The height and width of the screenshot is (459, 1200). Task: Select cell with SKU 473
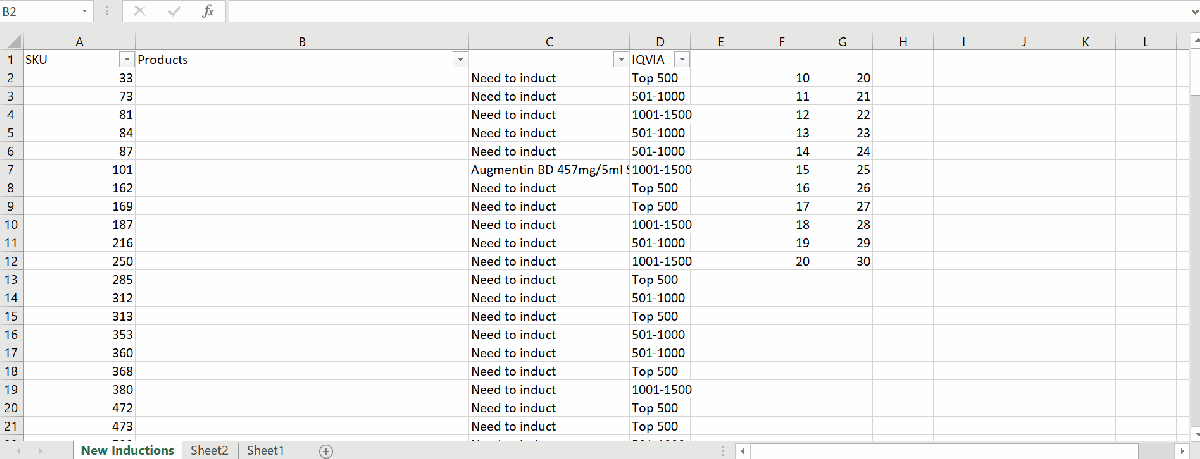point(79,426)
